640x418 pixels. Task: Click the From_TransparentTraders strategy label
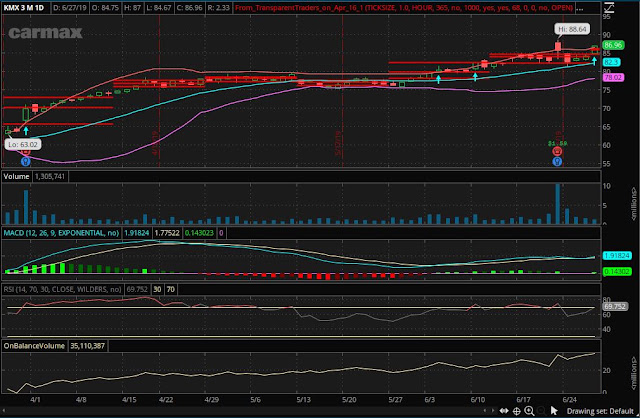coord(404,8)
